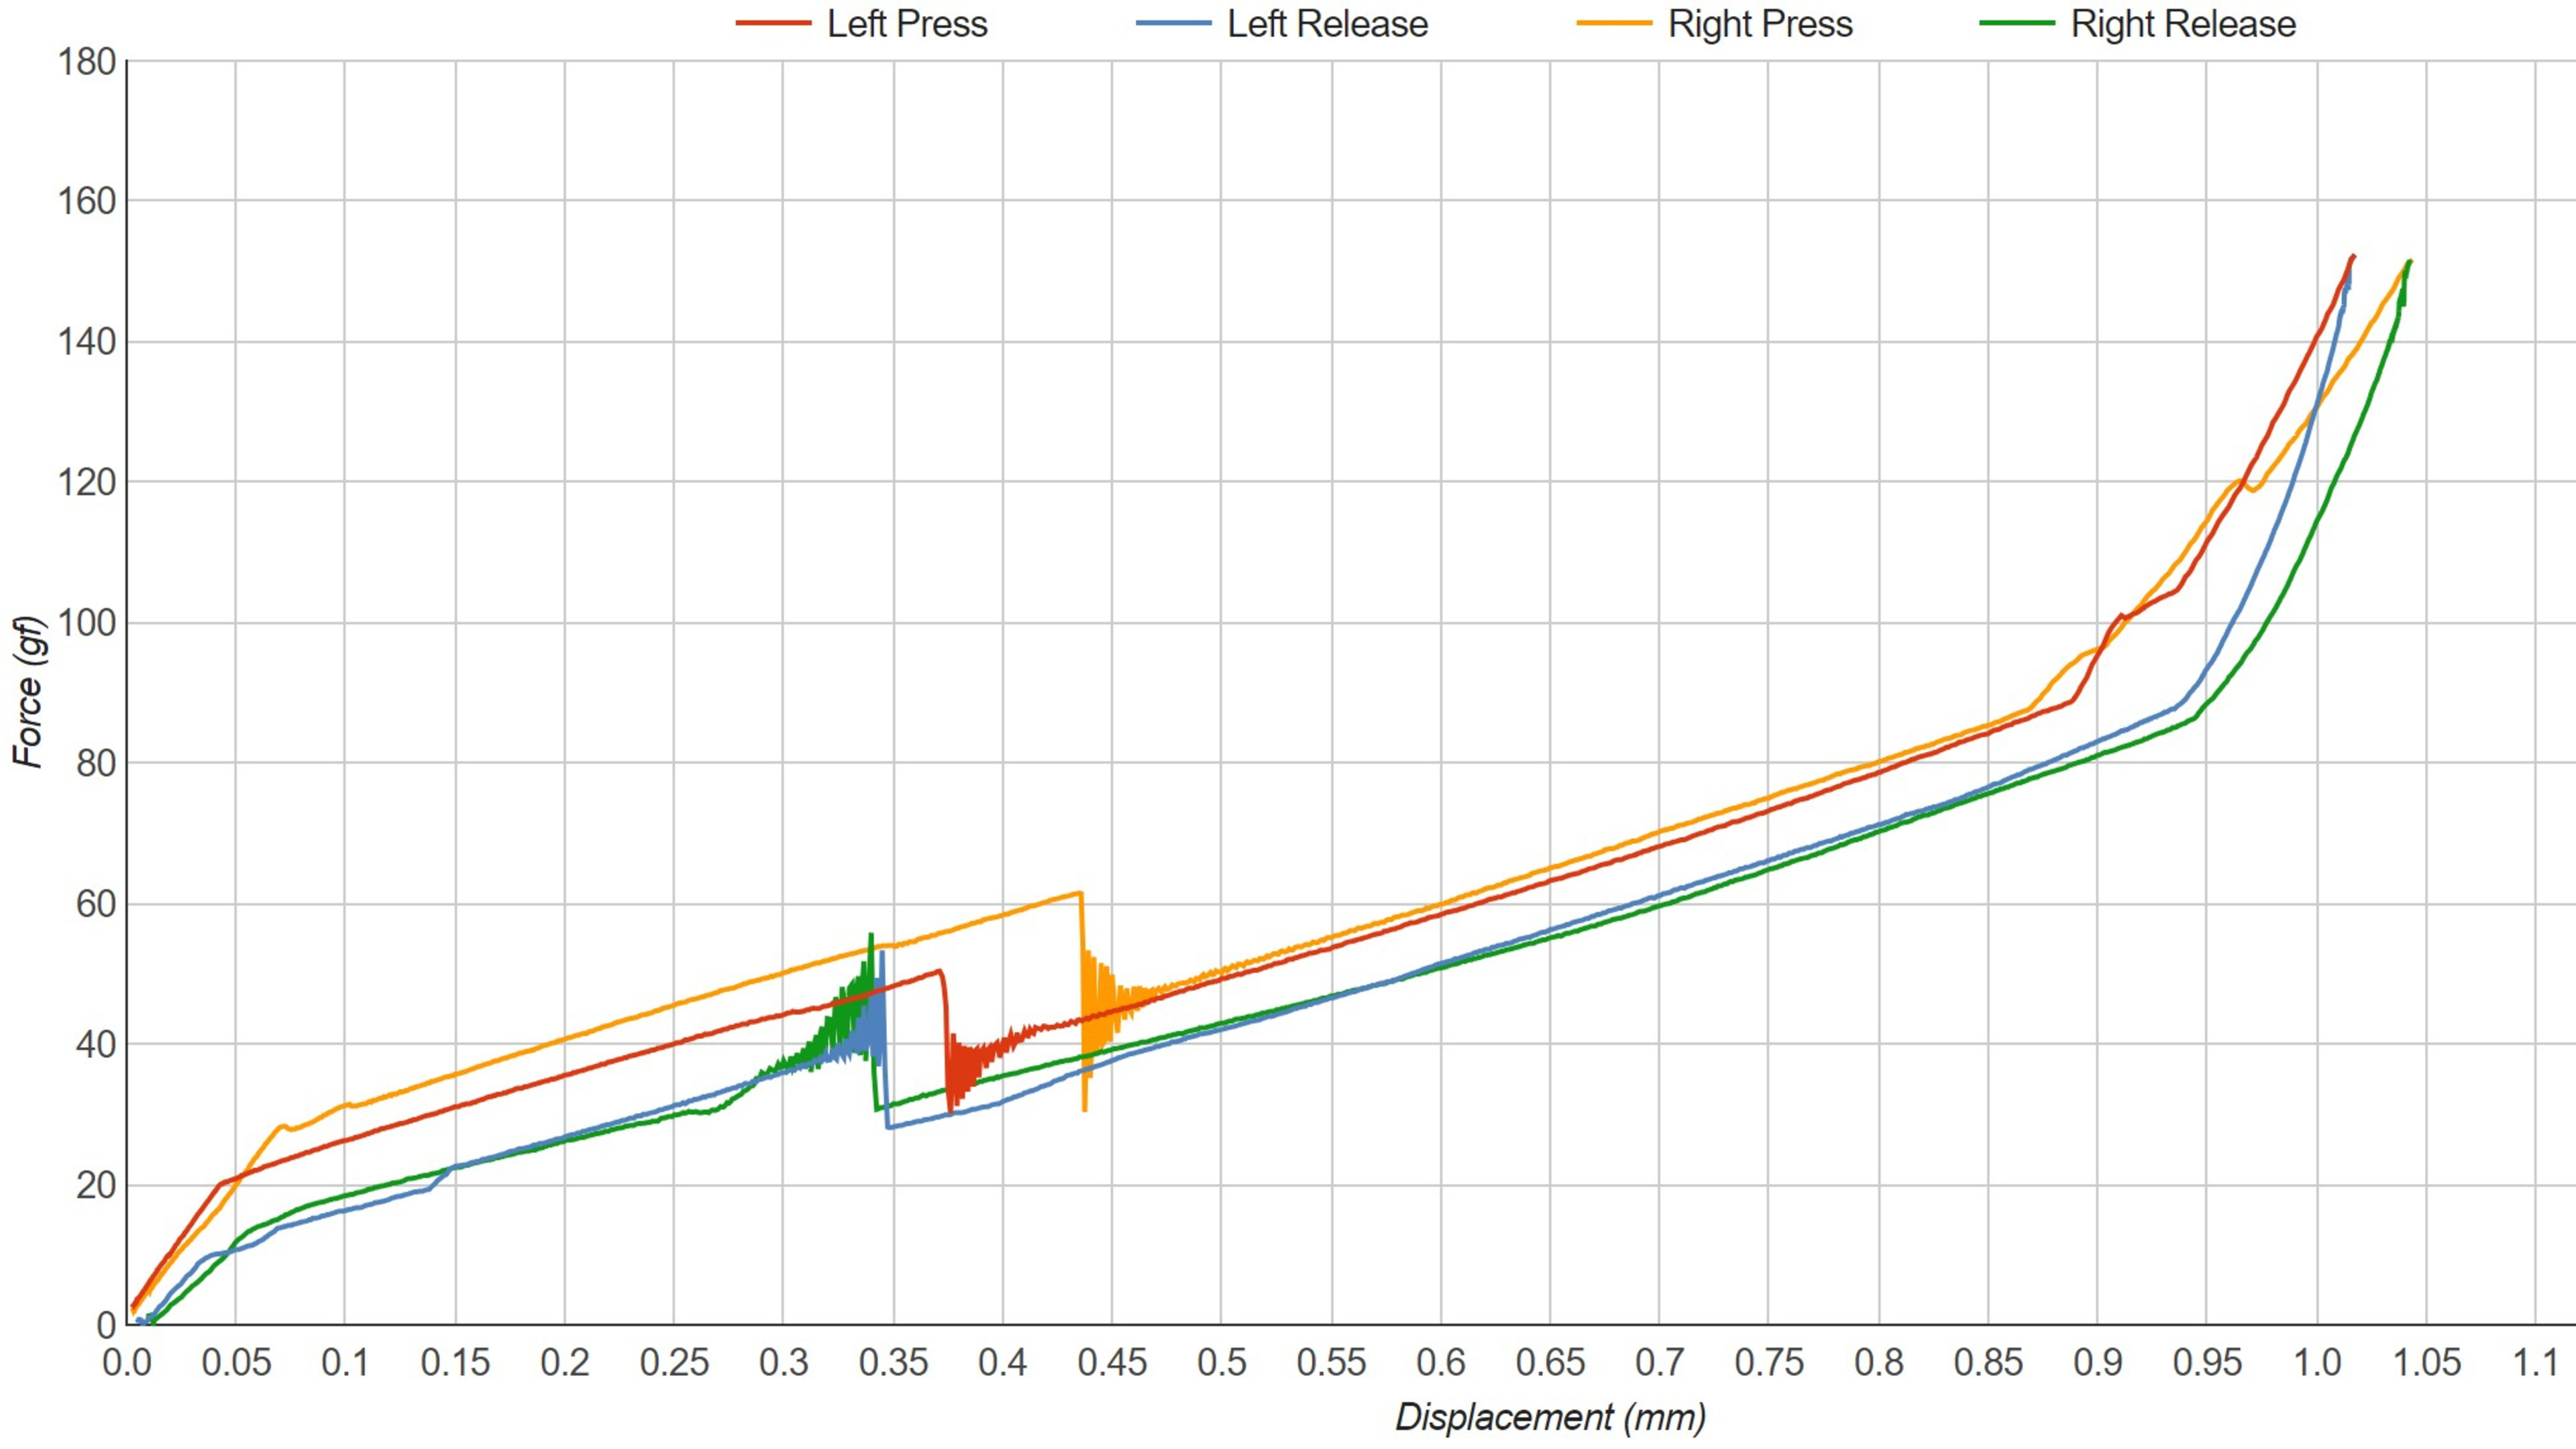
Task: Click the red Left Press legend line swatch
Action: coord(773,24)
